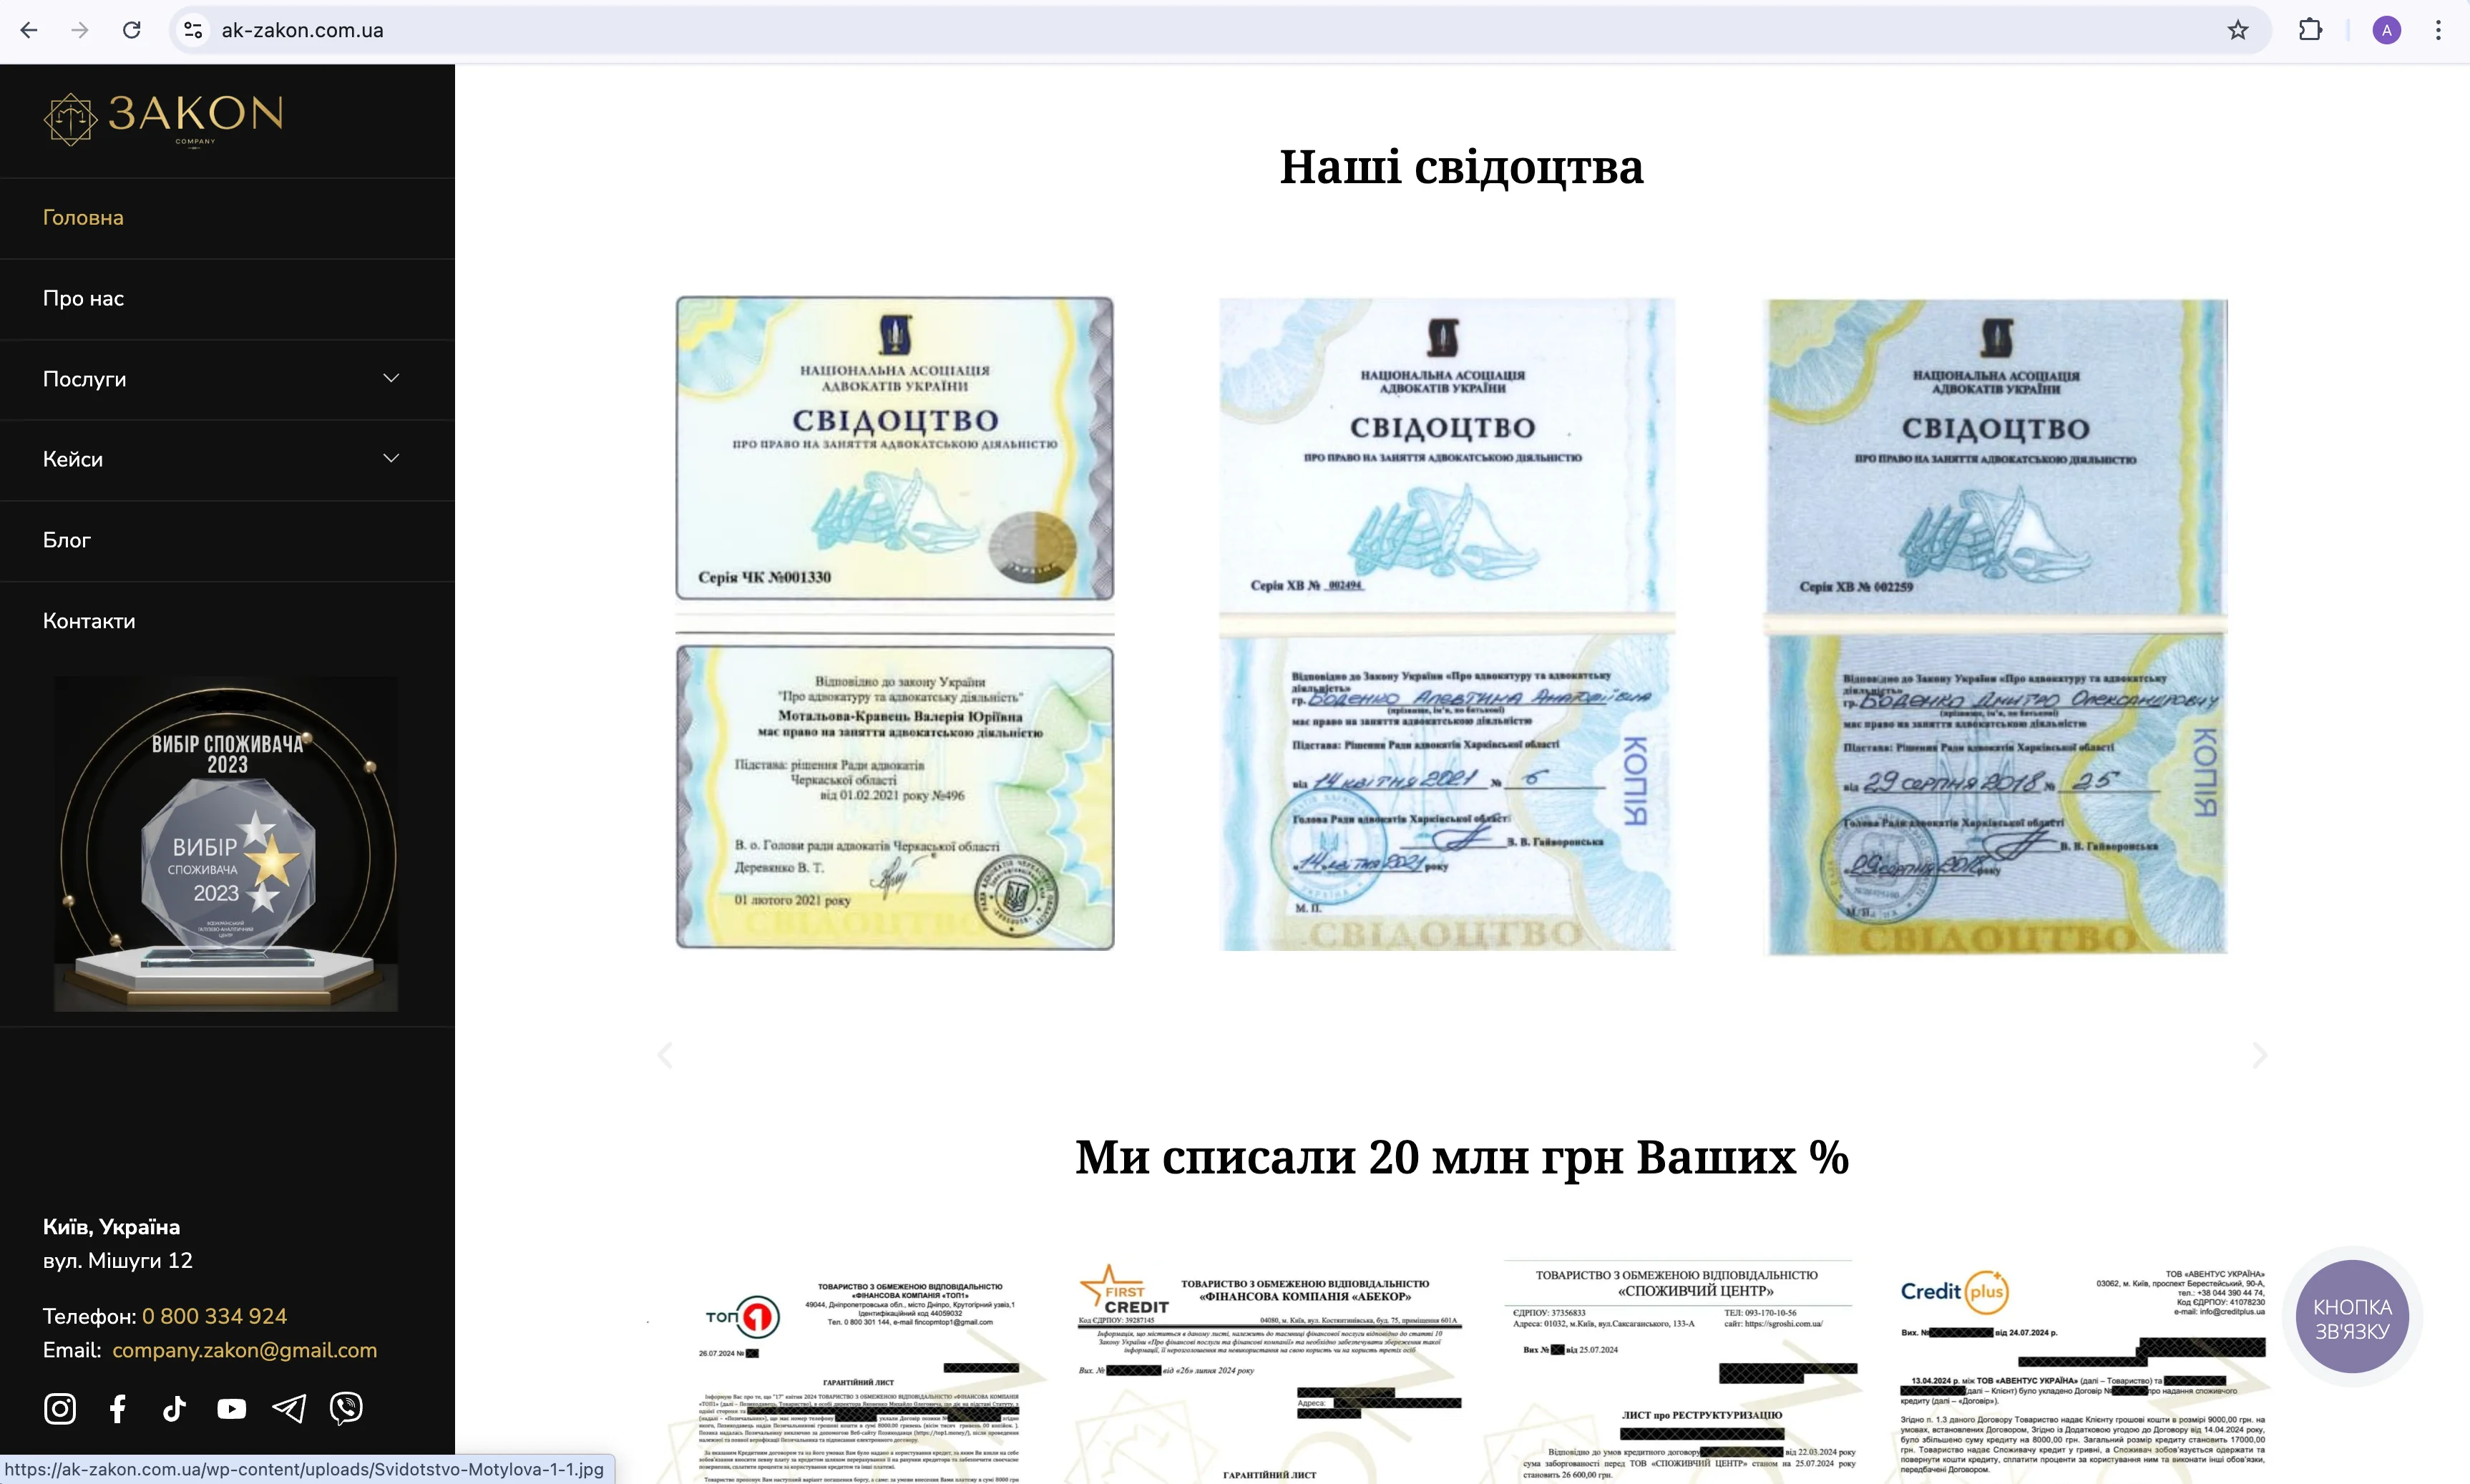This screenshot has width=2470, height=1484.
Task: Advance certificates carousel with right arrow
Action: tap(2259, 1055)
